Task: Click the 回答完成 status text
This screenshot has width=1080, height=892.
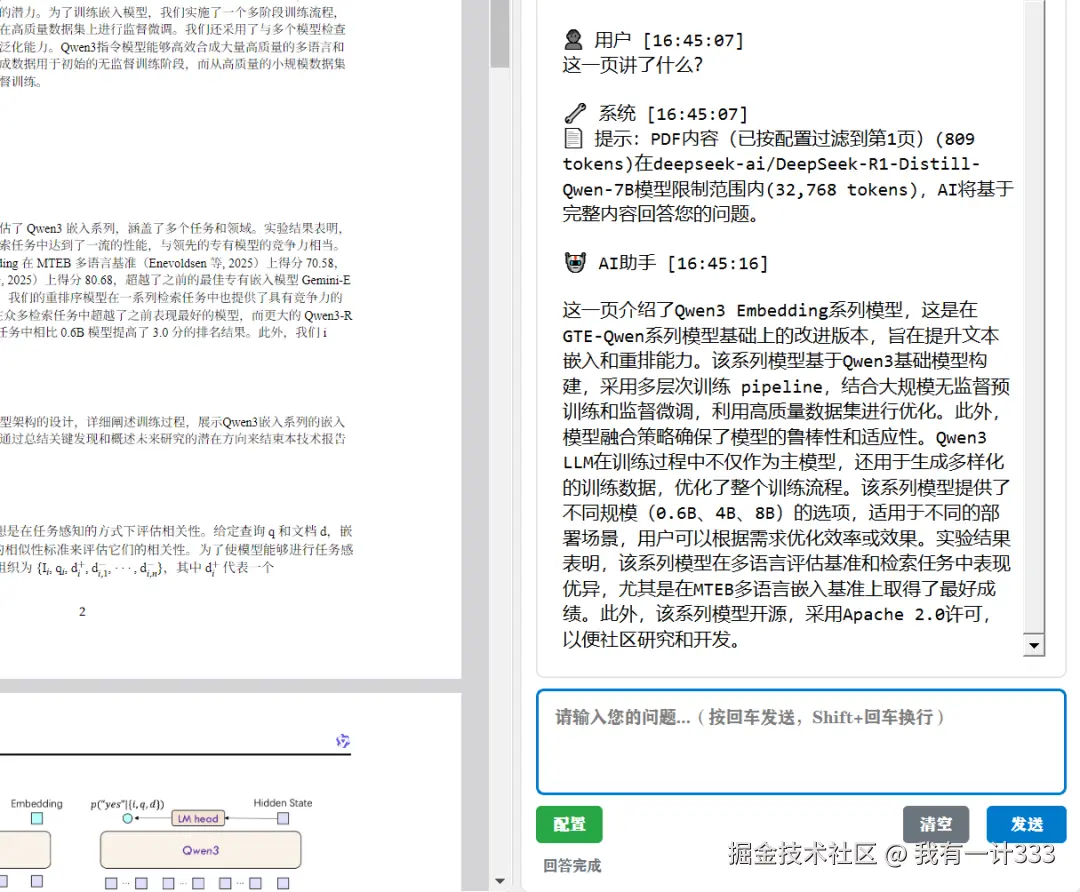Action: point(572,866)
